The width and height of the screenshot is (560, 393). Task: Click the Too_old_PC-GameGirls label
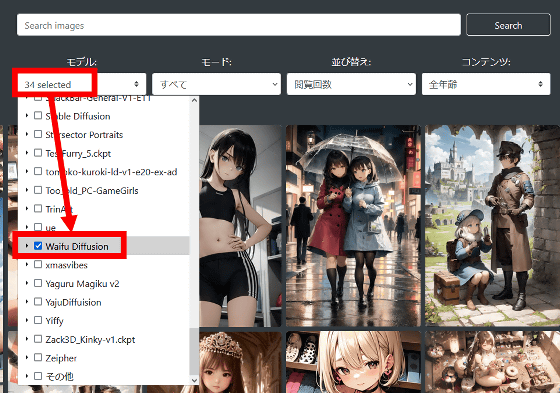point(92,190)
